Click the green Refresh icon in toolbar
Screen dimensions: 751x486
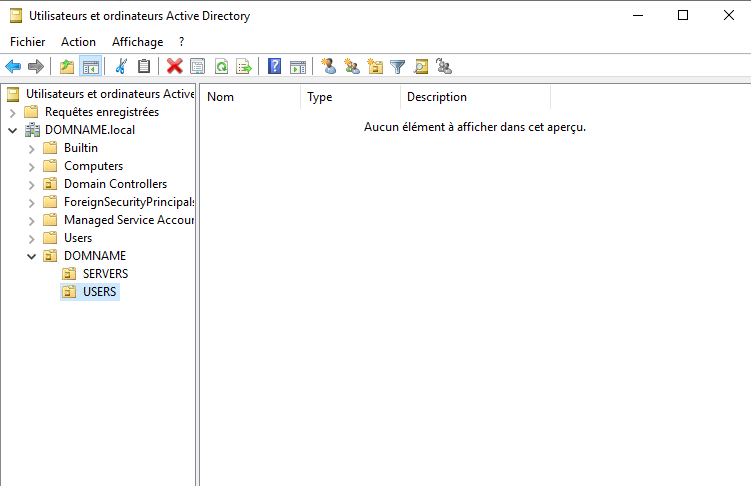(220, 67)
